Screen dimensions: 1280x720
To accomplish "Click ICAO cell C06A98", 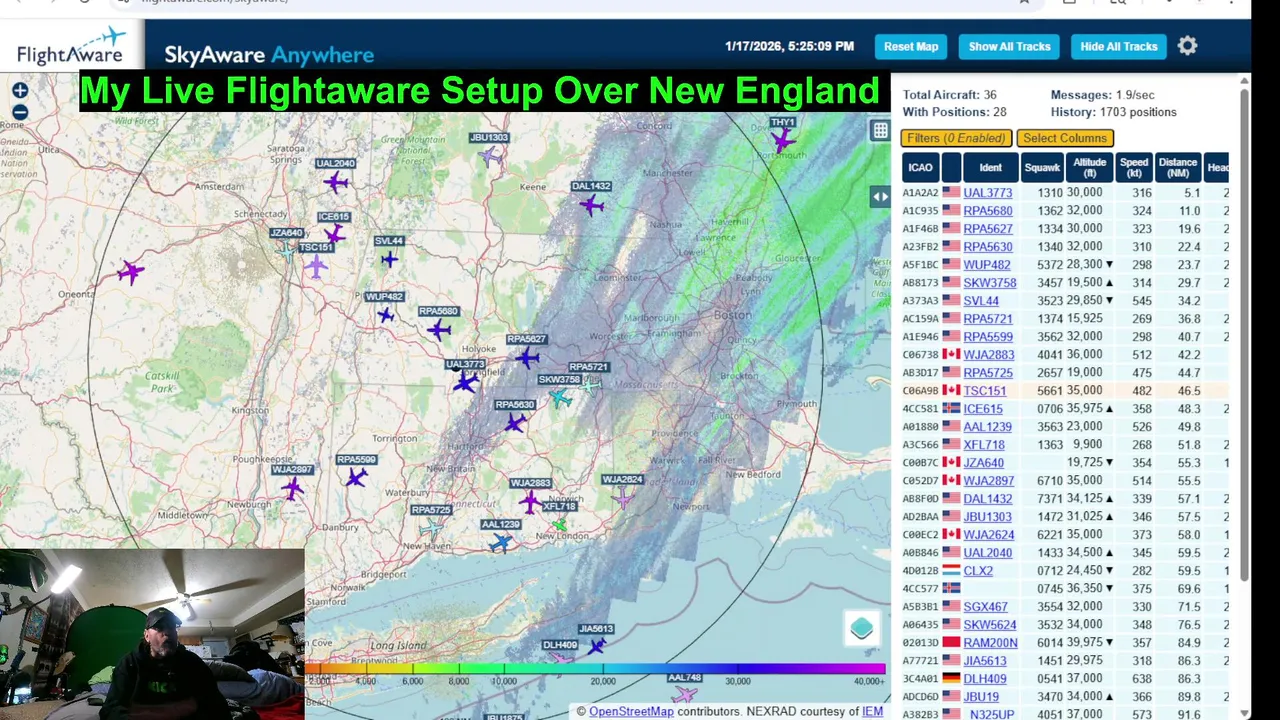I will [x=920, y=391].
